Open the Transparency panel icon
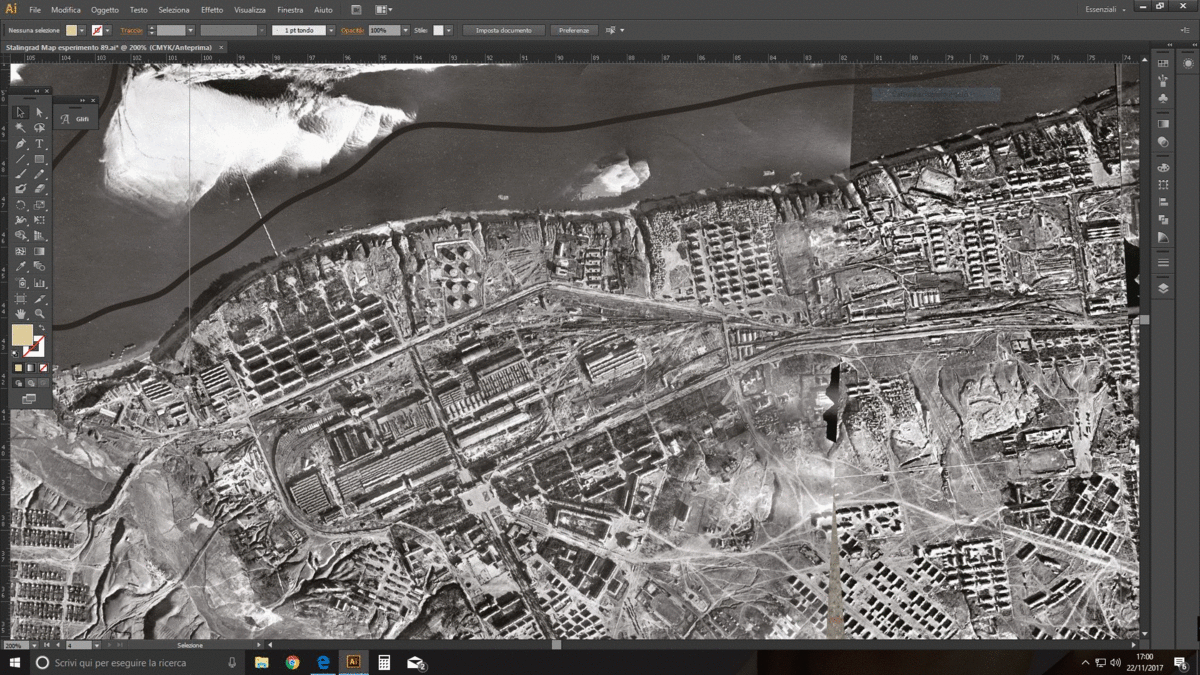 1163,142
